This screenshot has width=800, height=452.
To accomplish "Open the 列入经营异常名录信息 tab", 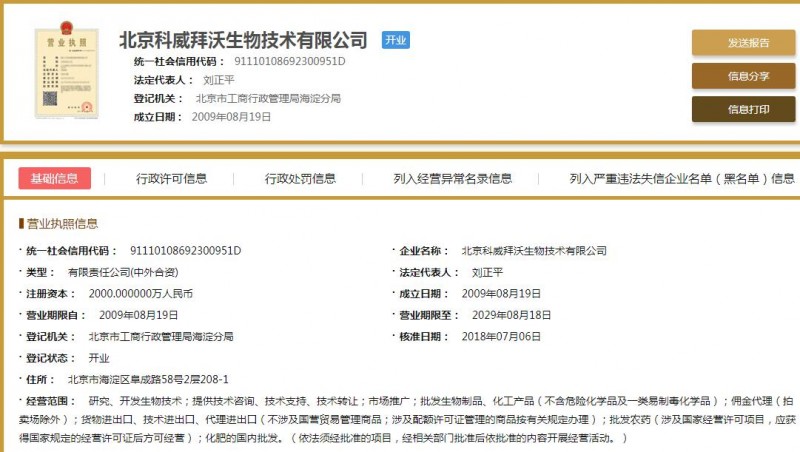I will (x=453, y=179).
